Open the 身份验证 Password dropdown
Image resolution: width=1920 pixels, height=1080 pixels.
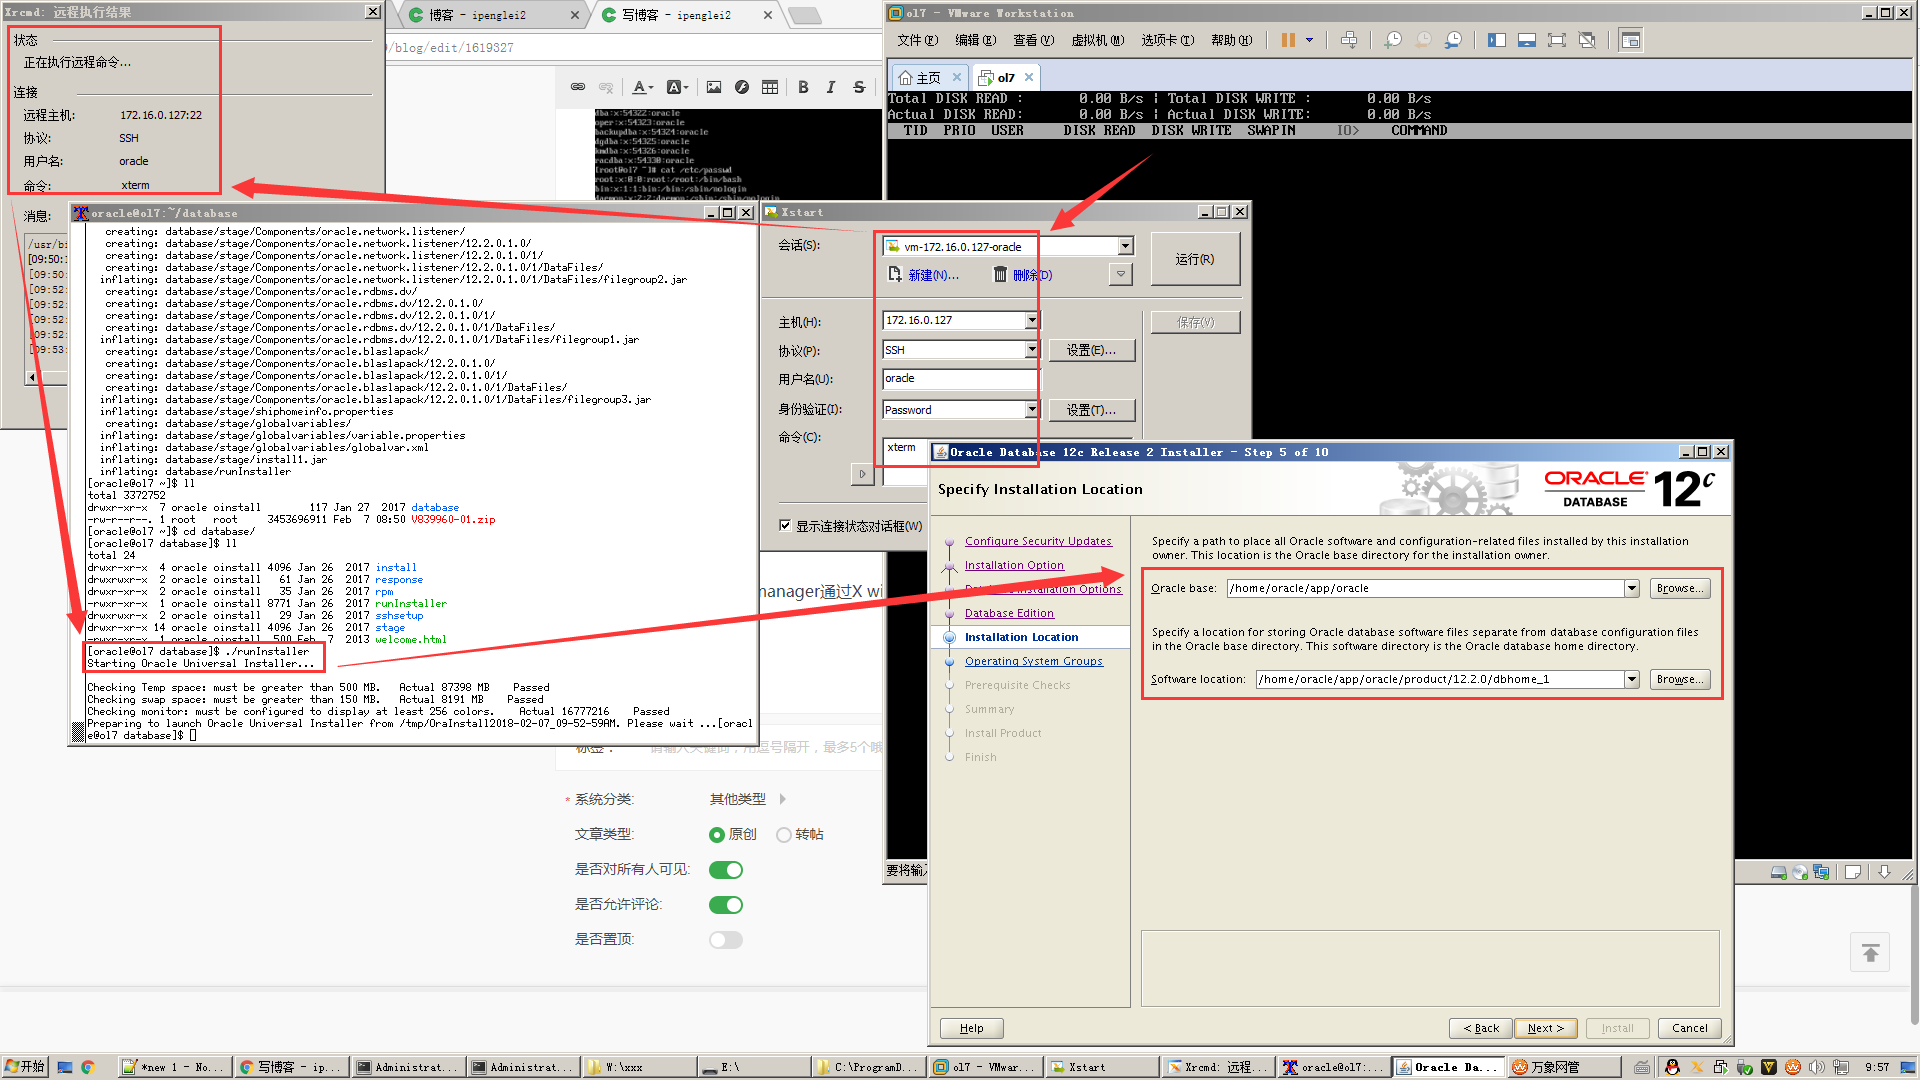1031,410
